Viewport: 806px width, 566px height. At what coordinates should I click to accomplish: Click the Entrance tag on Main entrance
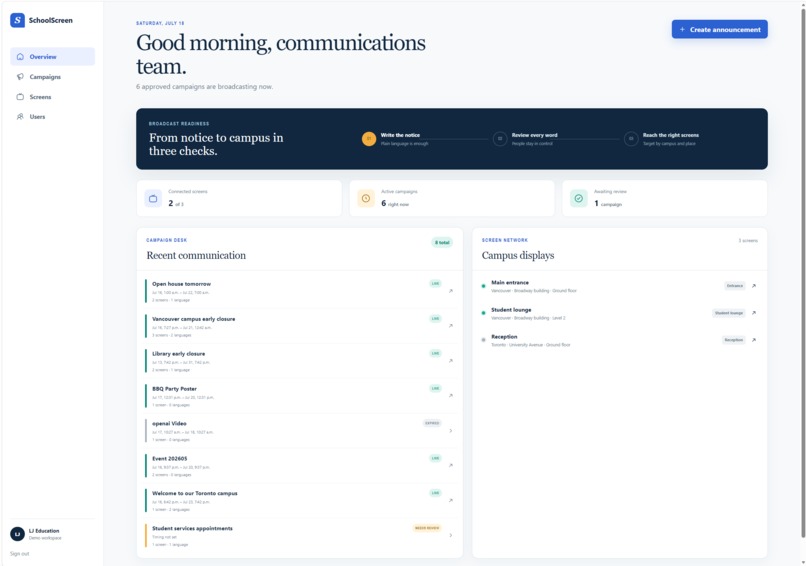coord(735,286)
